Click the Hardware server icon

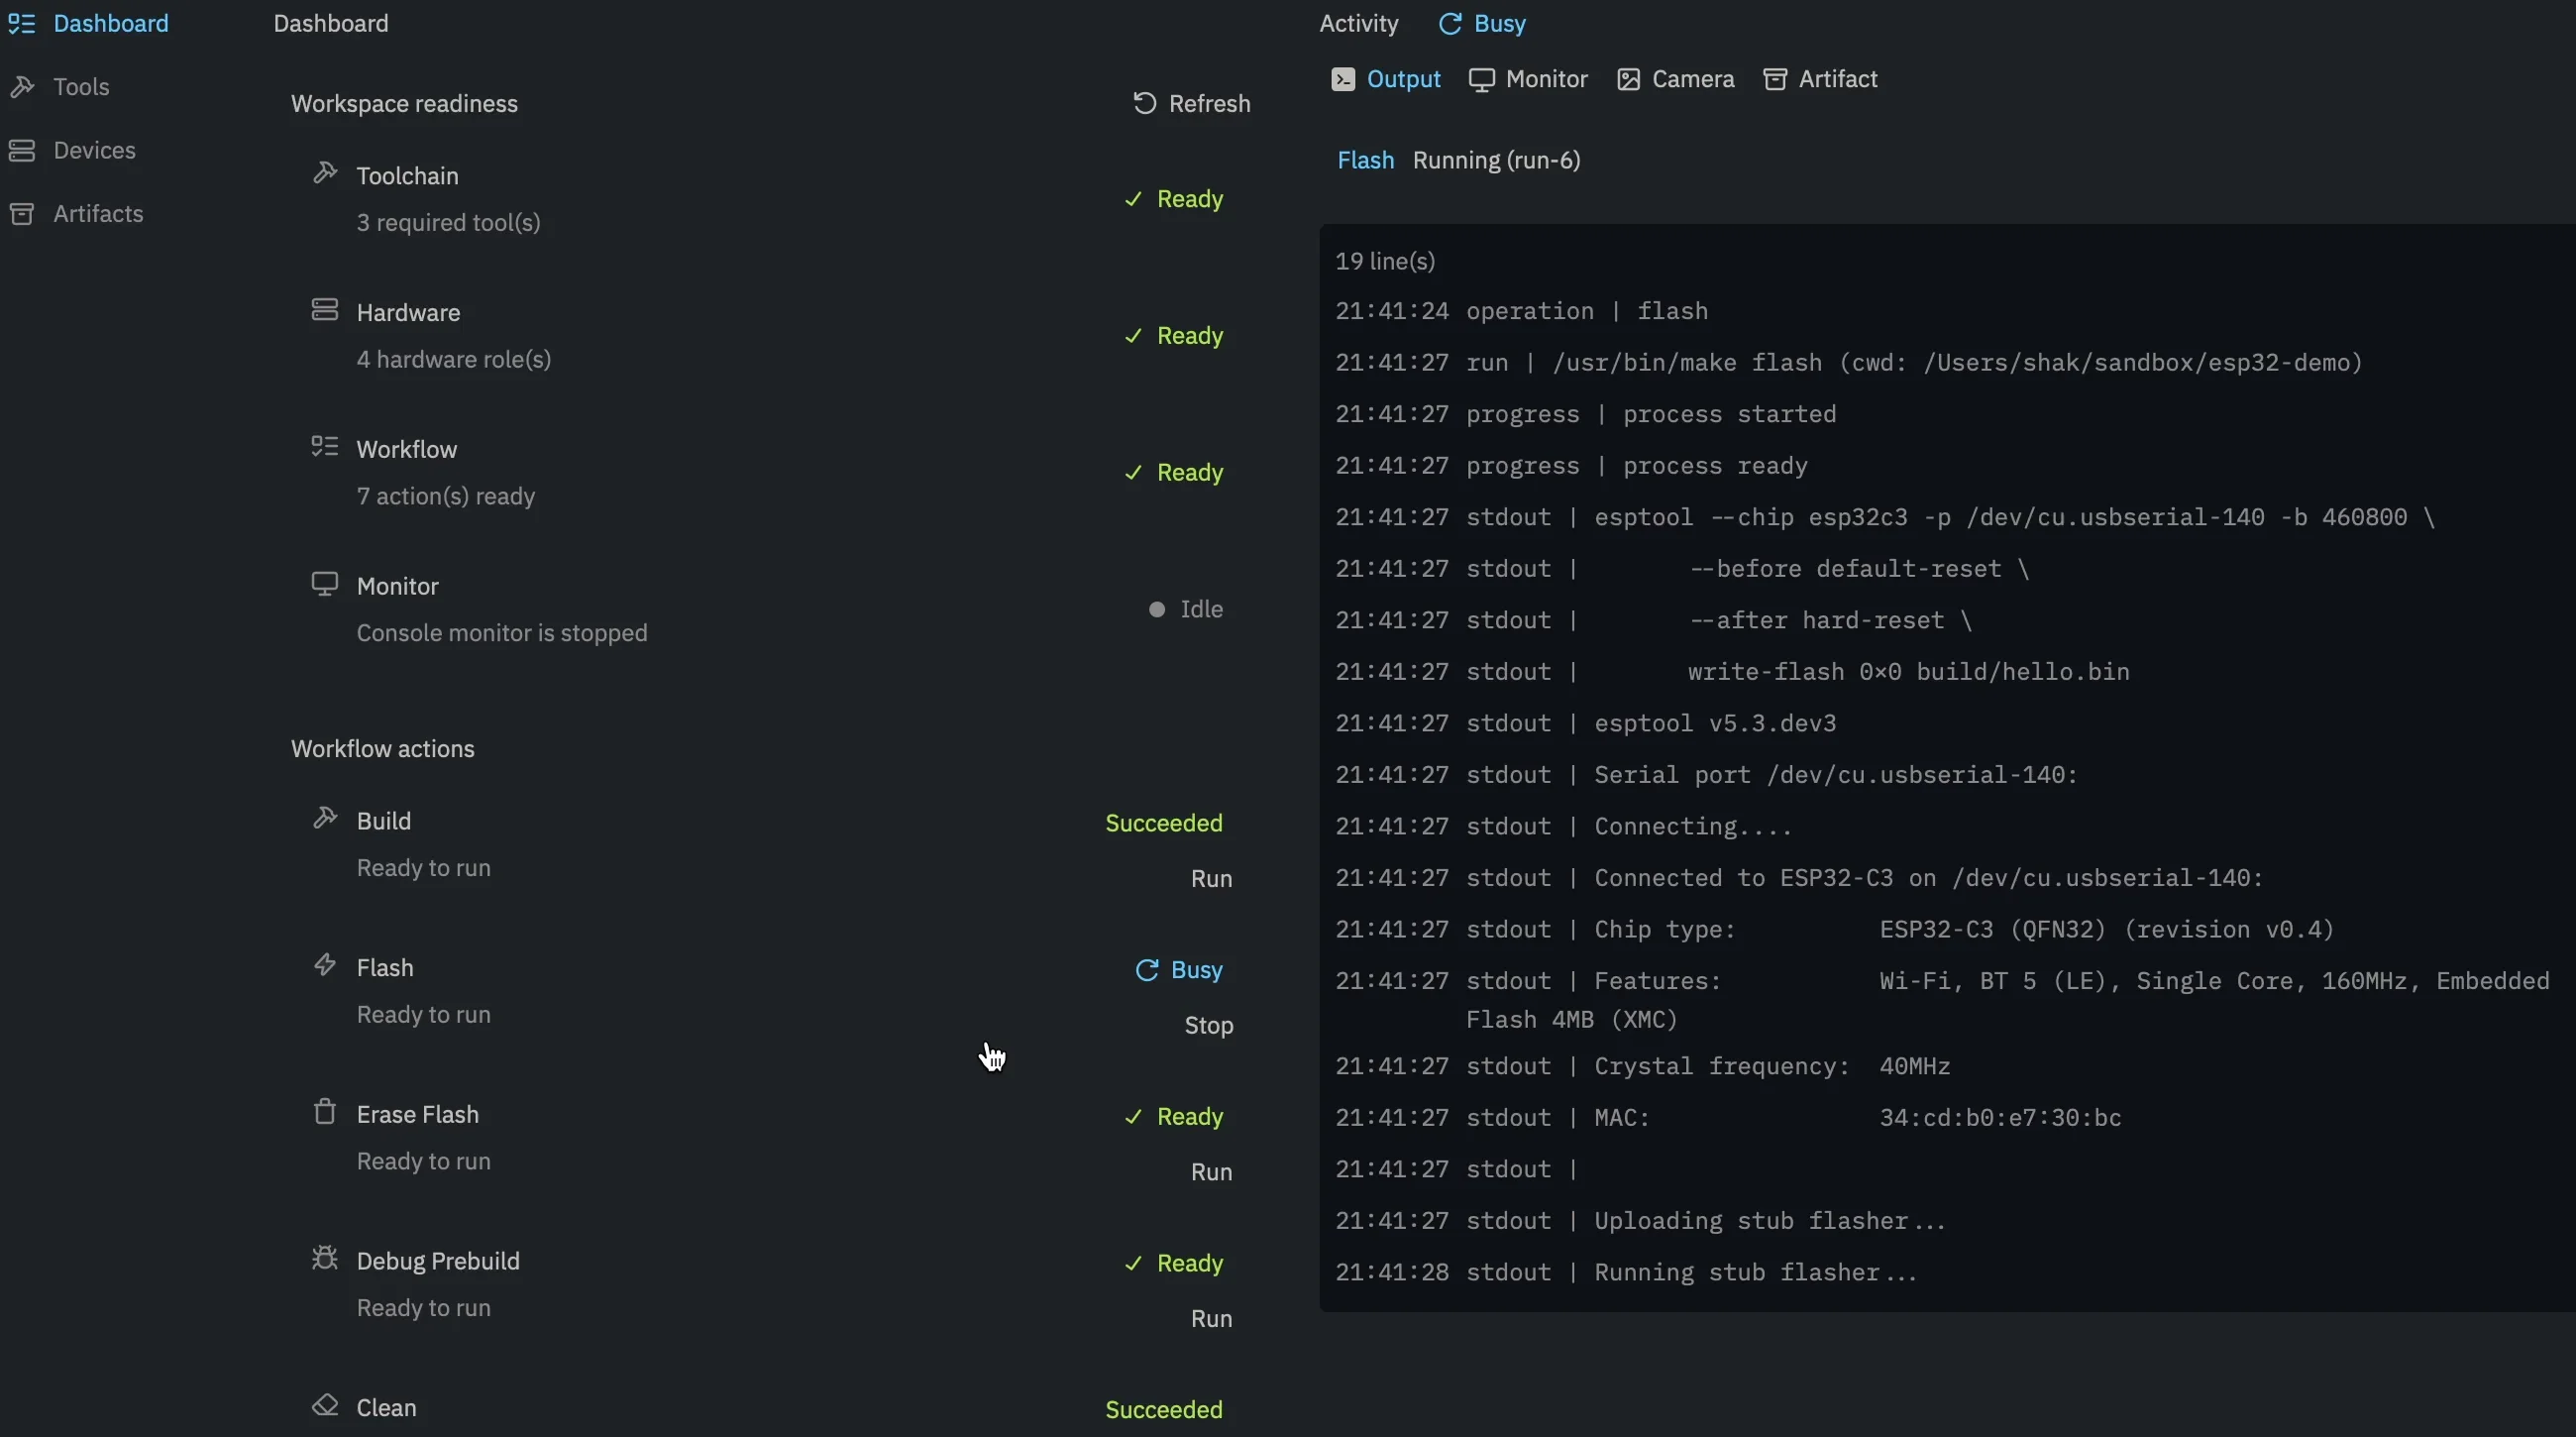(325, 310)
